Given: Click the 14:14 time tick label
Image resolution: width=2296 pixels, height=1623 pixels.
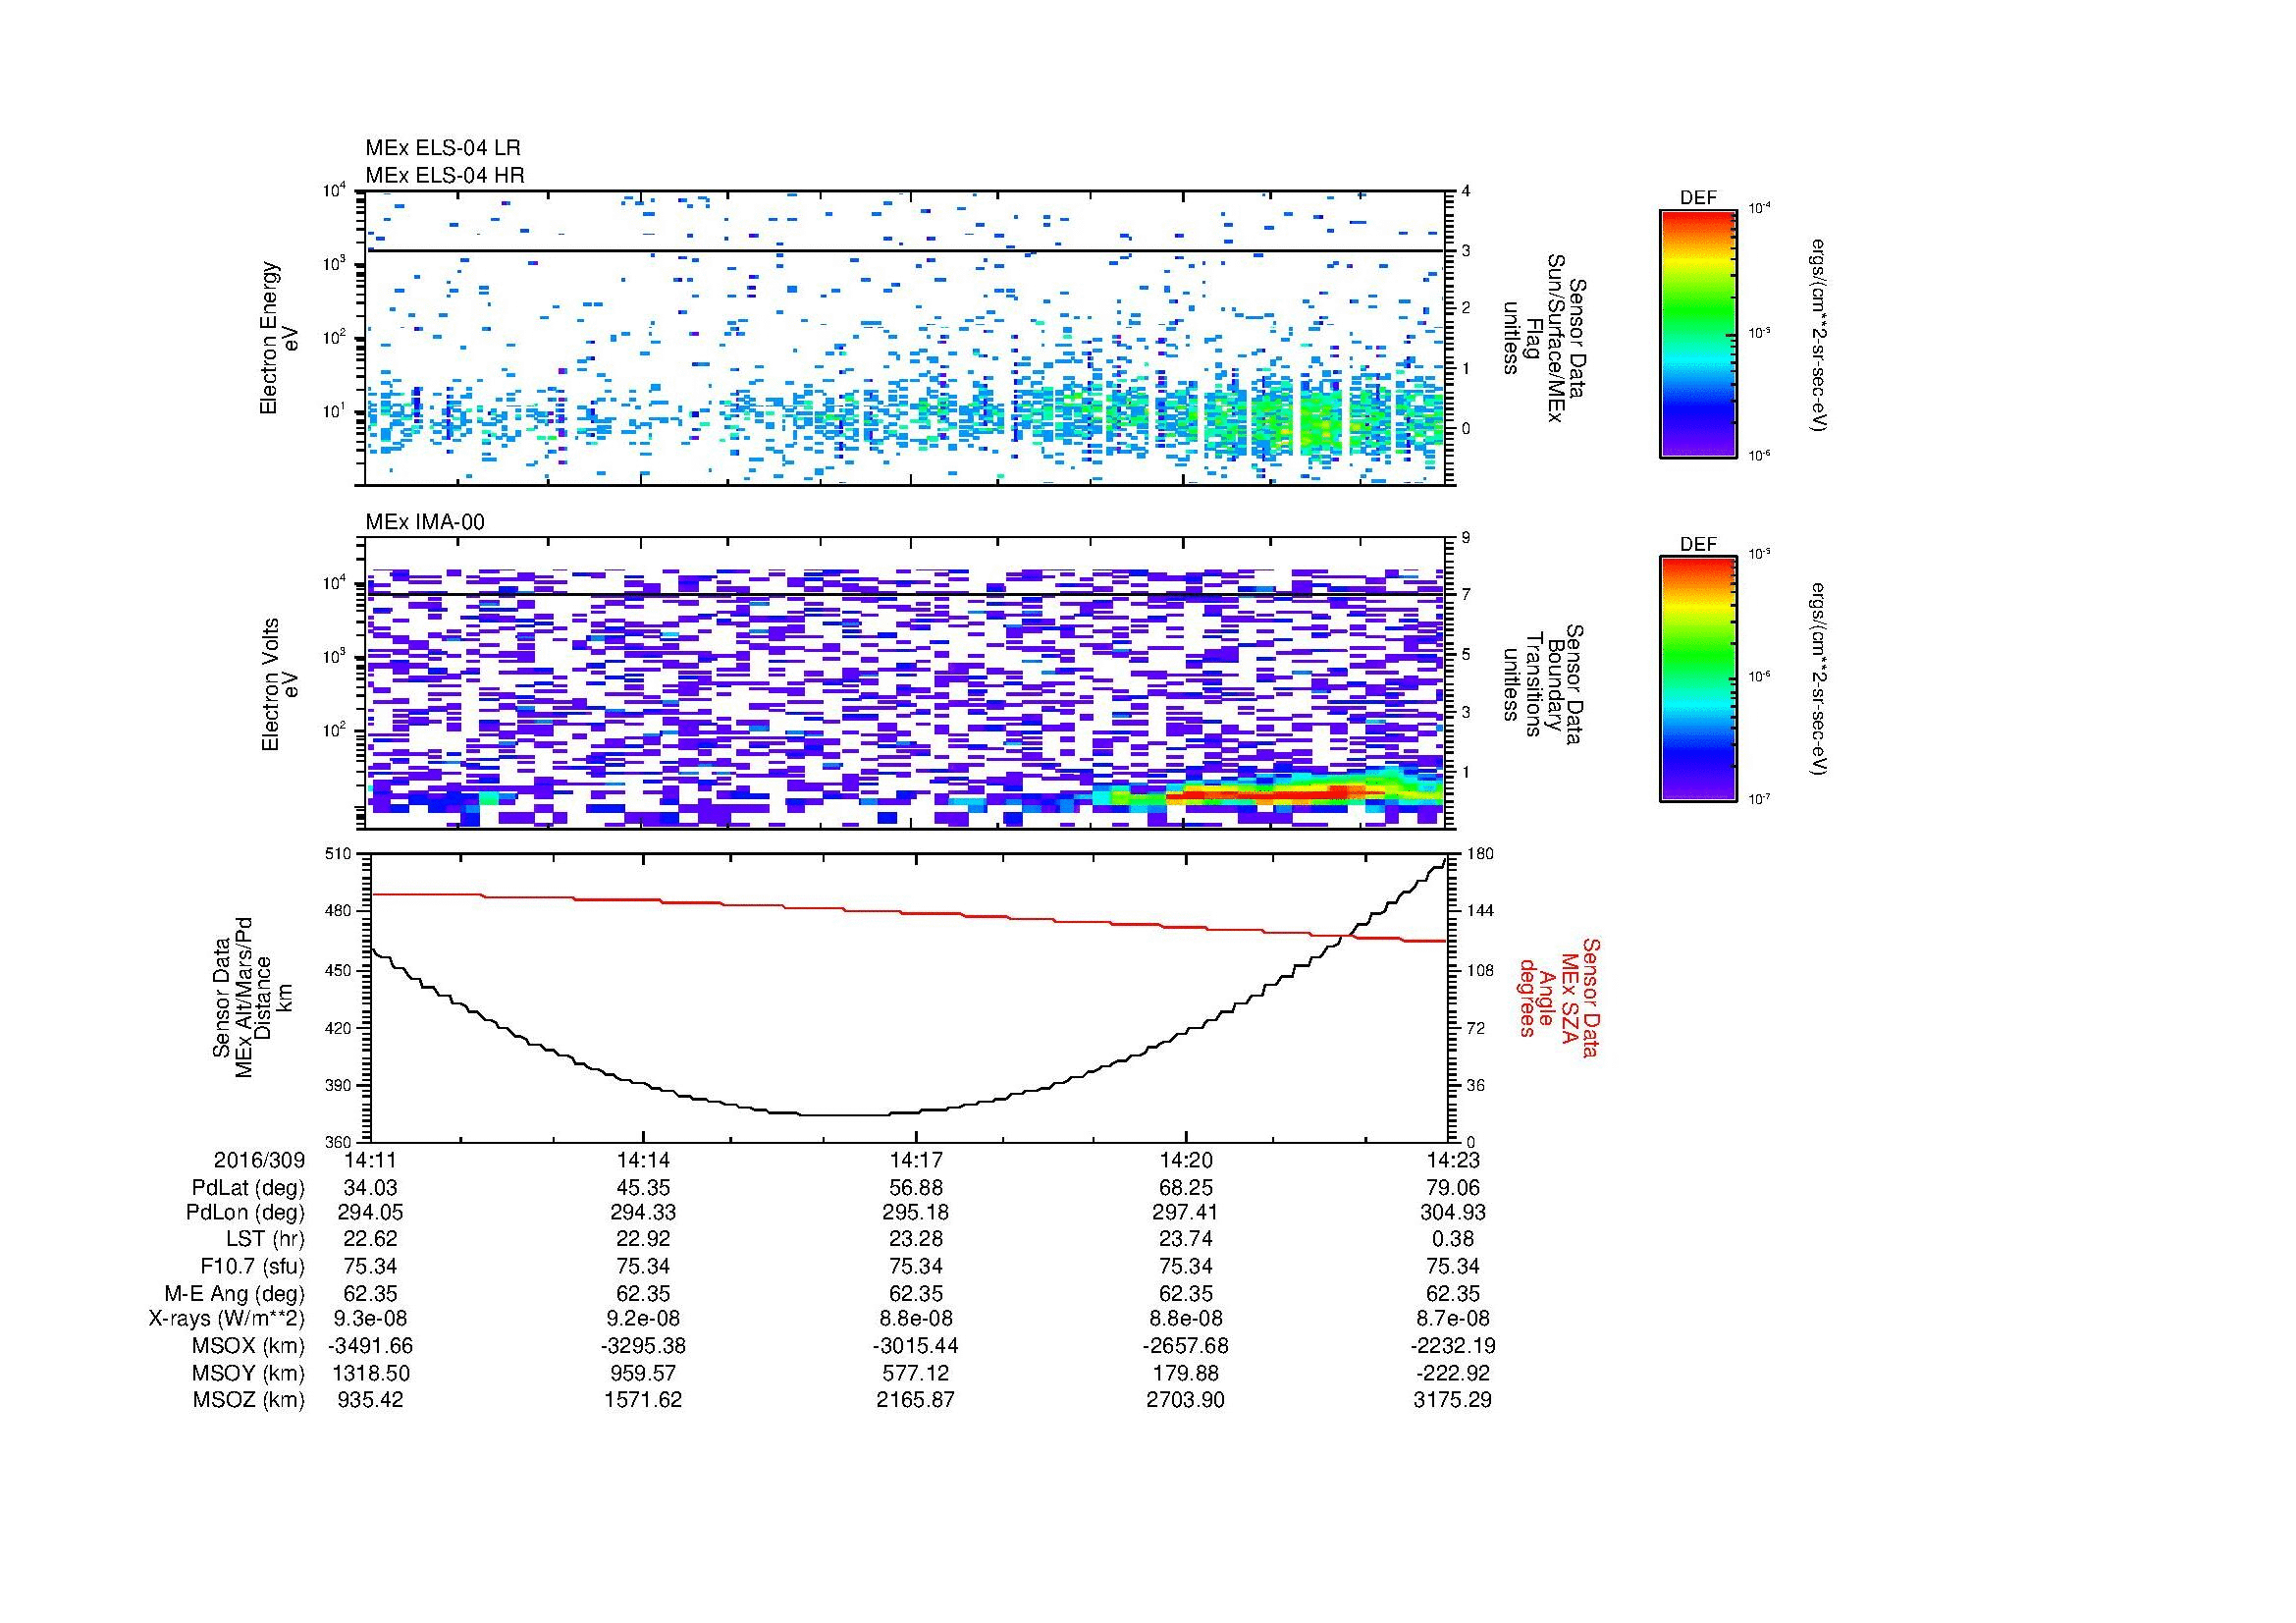Looking at the screenshot, I should click(x=643, y=1160).
